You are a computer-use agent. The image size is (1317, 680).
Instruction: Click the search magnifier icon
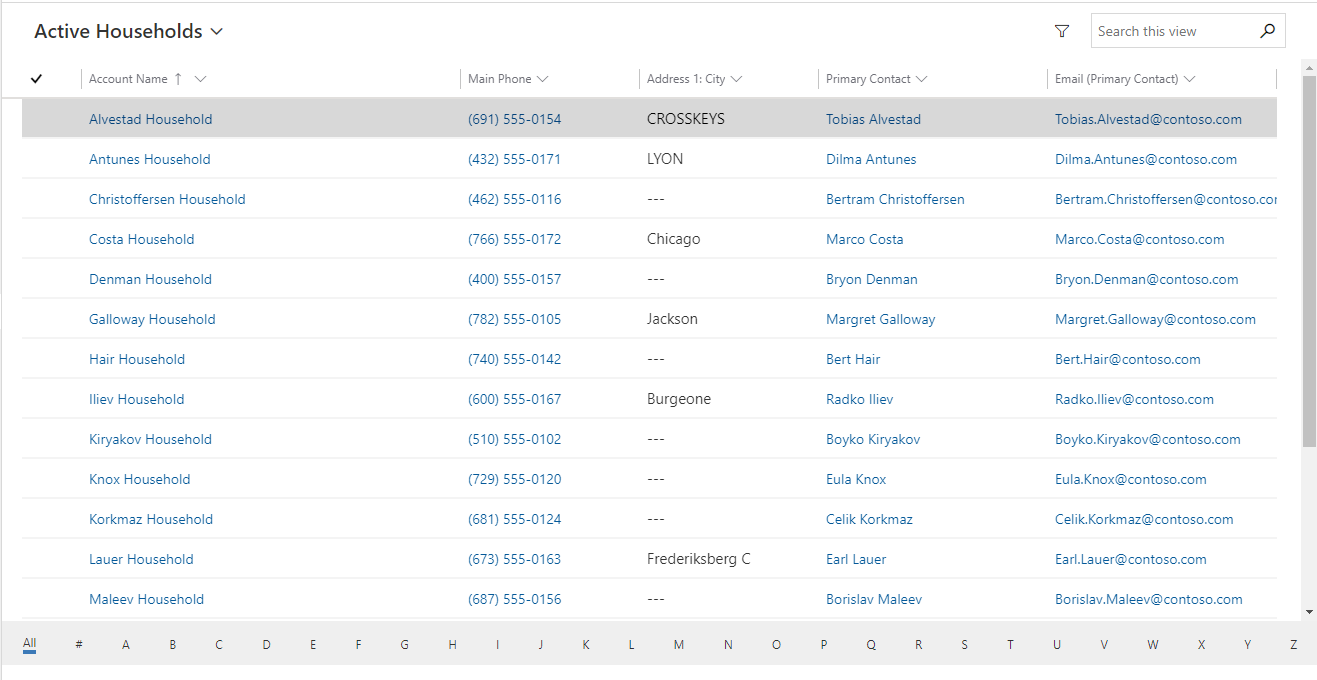tap(1267, 31)
